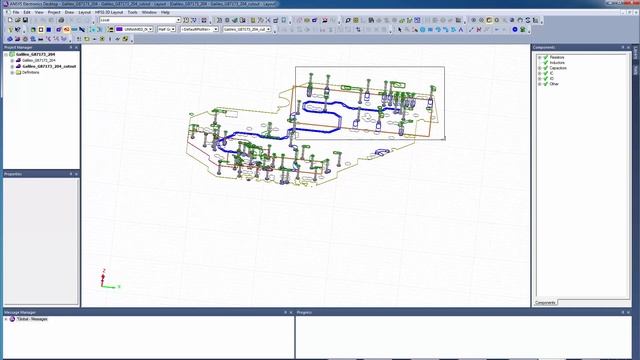The width and height of the screenshot is (640, 360).
Task: Open the vertical Layers tab on right edge
Action: pyautogui.click(x=636, y=53)
